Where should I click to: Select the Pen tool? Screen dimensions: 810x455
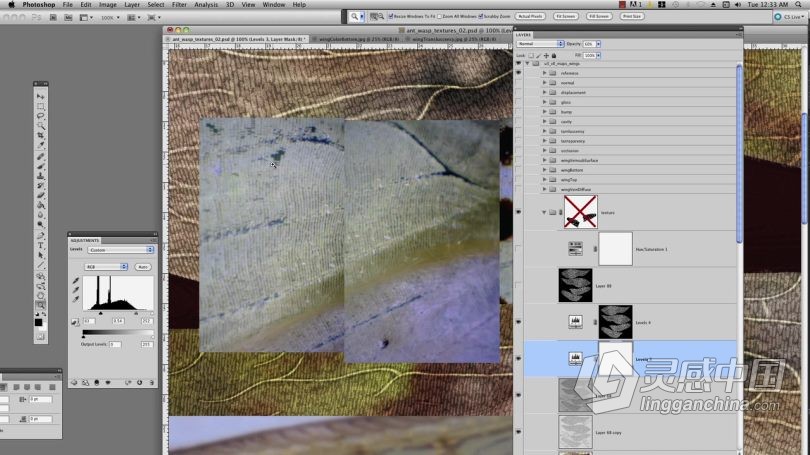40,236
